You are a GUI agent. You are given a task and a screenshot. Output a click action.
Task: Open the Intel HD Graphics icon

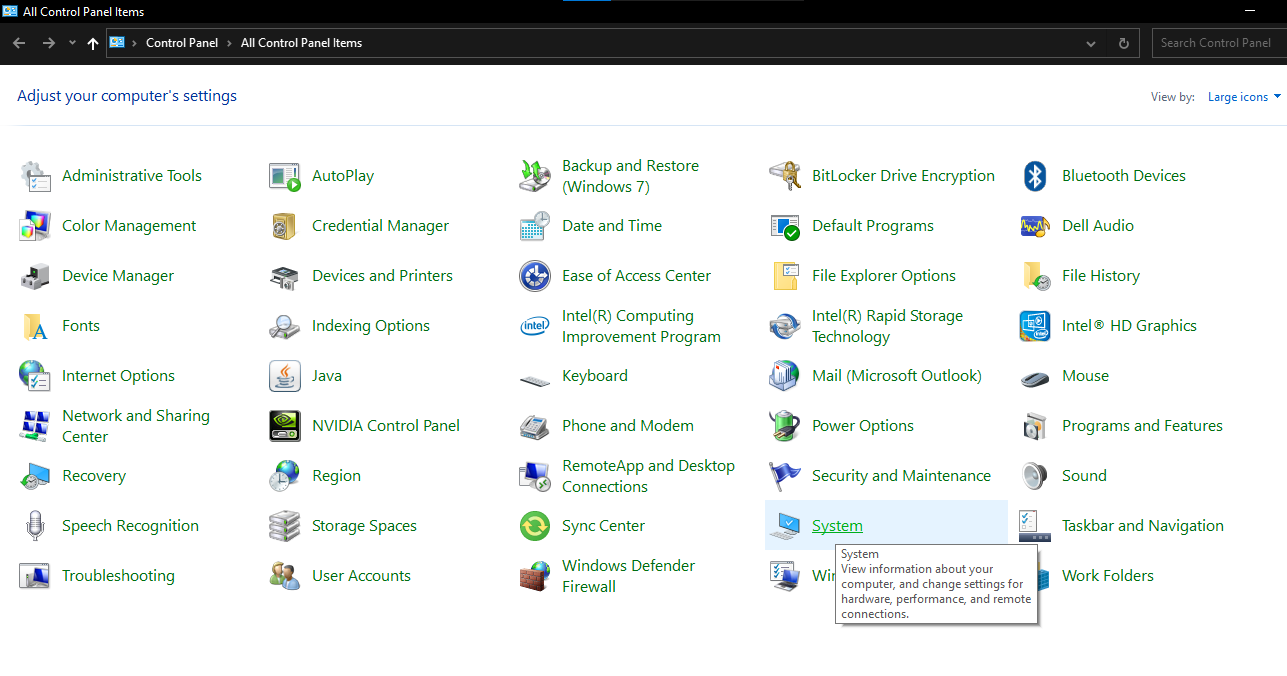click(x=1035, y=326)
